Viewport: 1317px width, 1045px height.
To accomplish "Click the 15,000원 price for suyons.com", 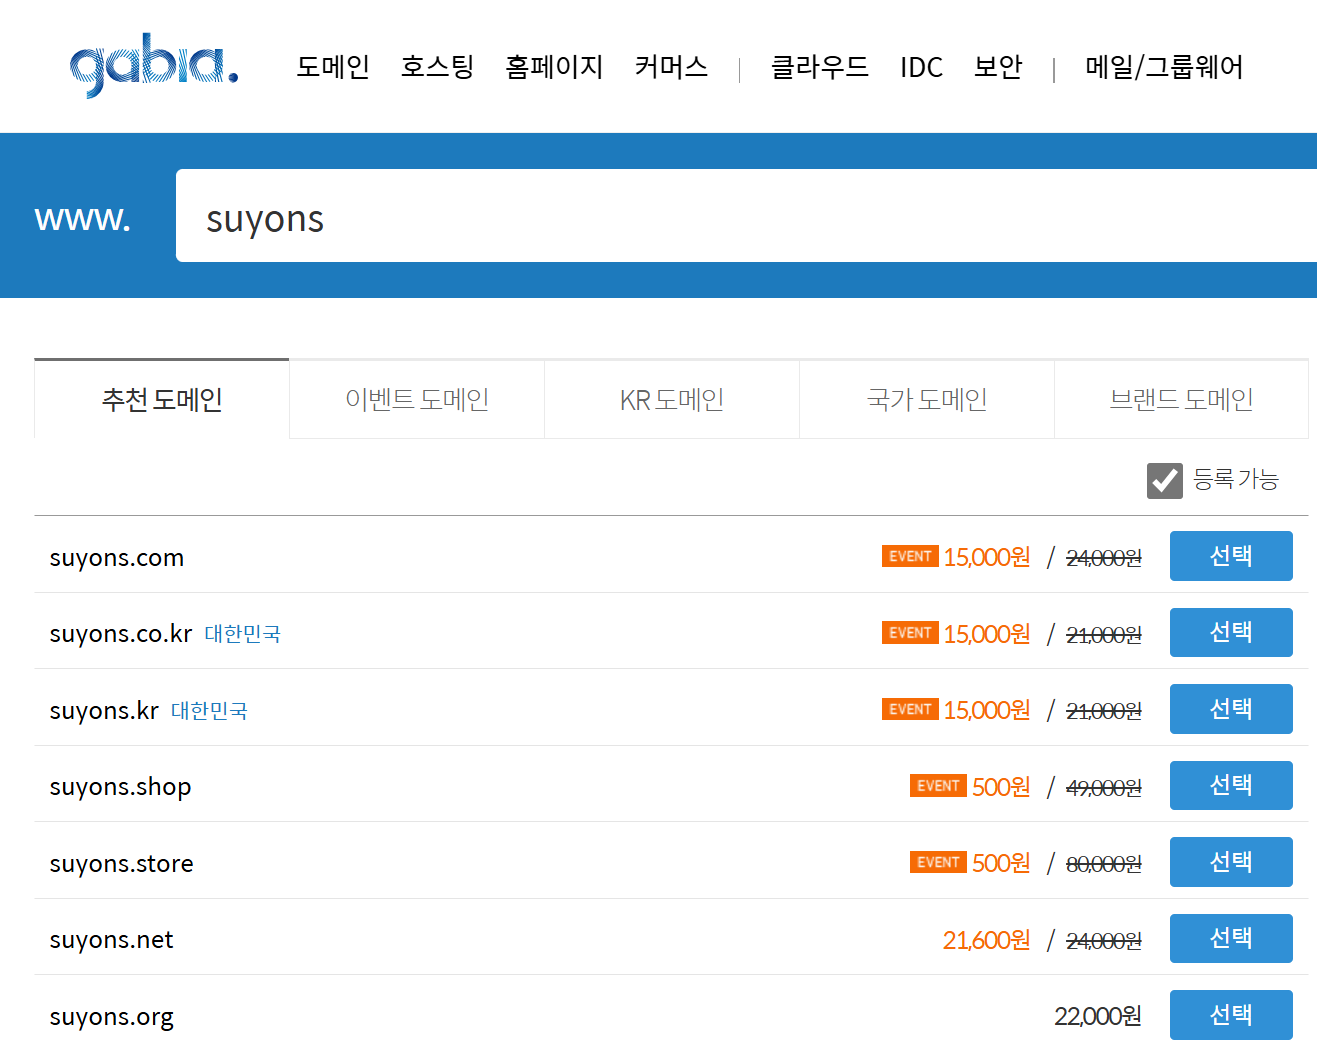I will [987, 557].
